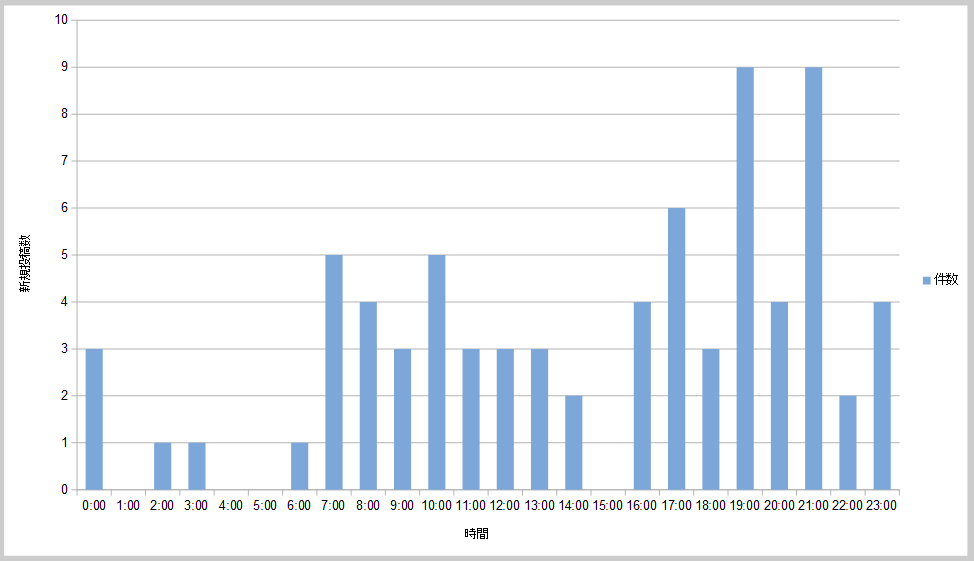
Task: Select the bar at 7:00
Action: pyautogui.click(x=334, y=372)
